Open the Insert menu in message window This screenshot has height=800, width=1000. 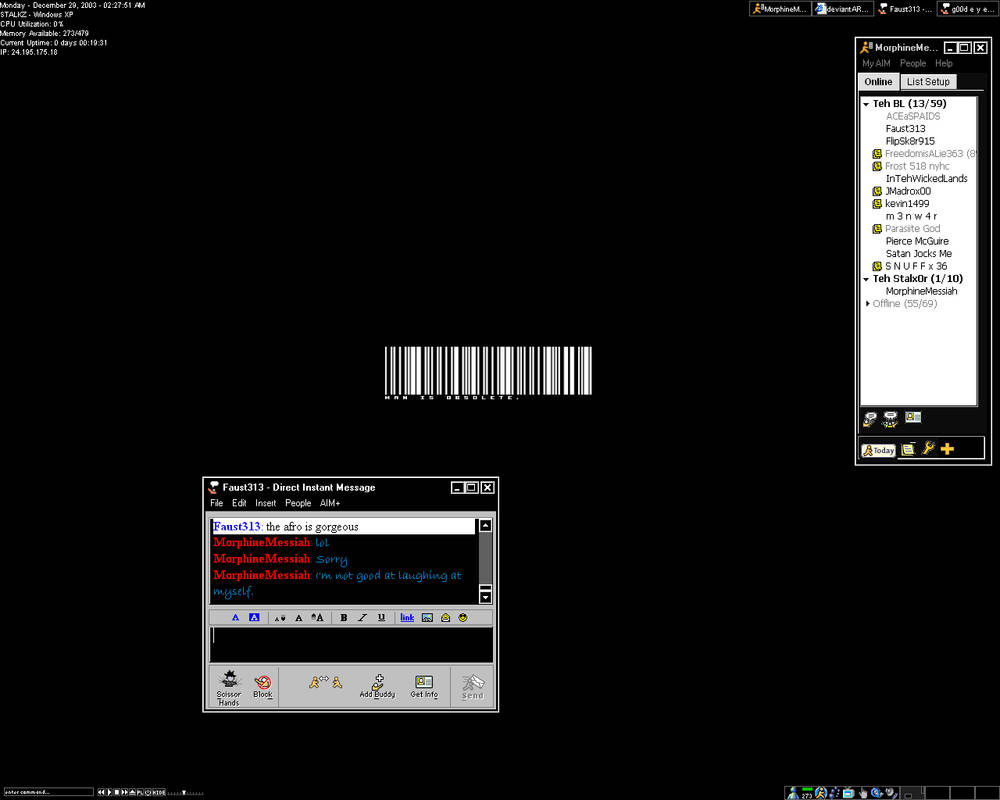(x=266, y=503)
